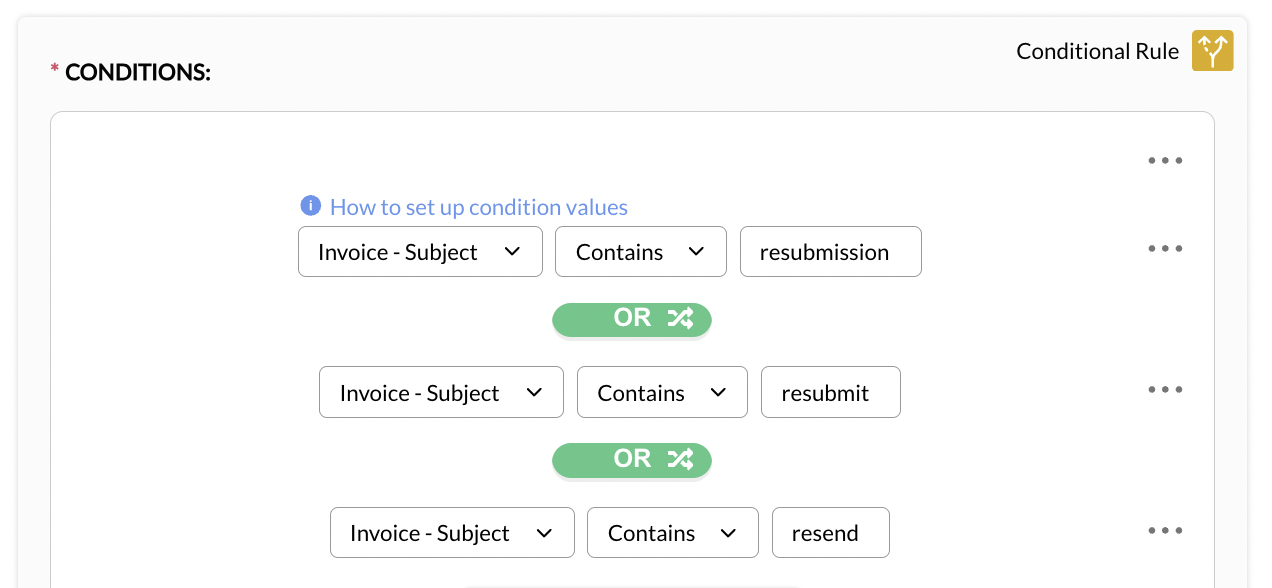Expand the second Invoice - Subject dropdown
The width and height of the screenshot is (1272, 588).
441,392
